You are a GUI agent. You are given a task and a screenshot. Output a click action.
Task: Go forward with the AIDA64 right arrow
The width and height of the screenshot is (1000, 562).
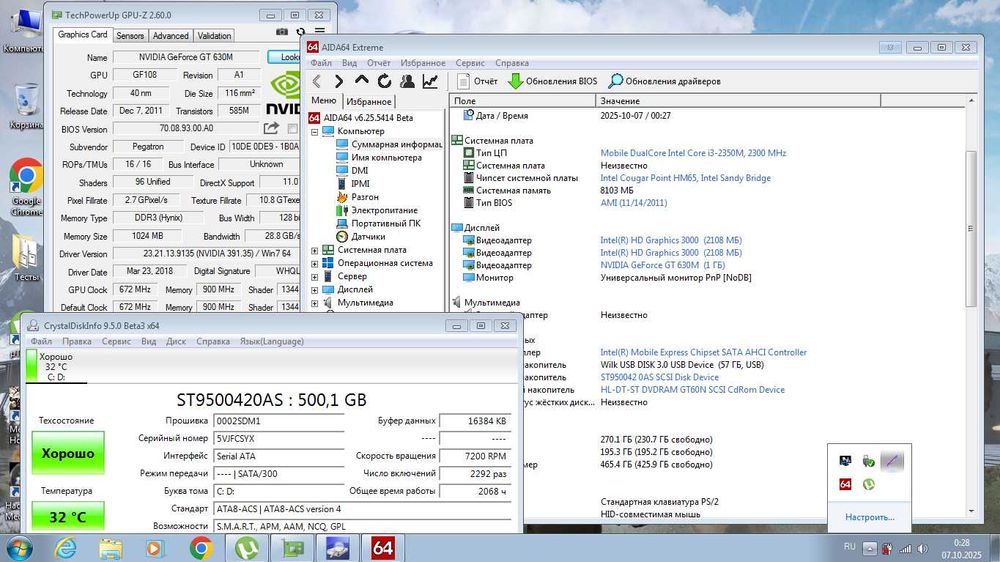[x=339, y=81]
